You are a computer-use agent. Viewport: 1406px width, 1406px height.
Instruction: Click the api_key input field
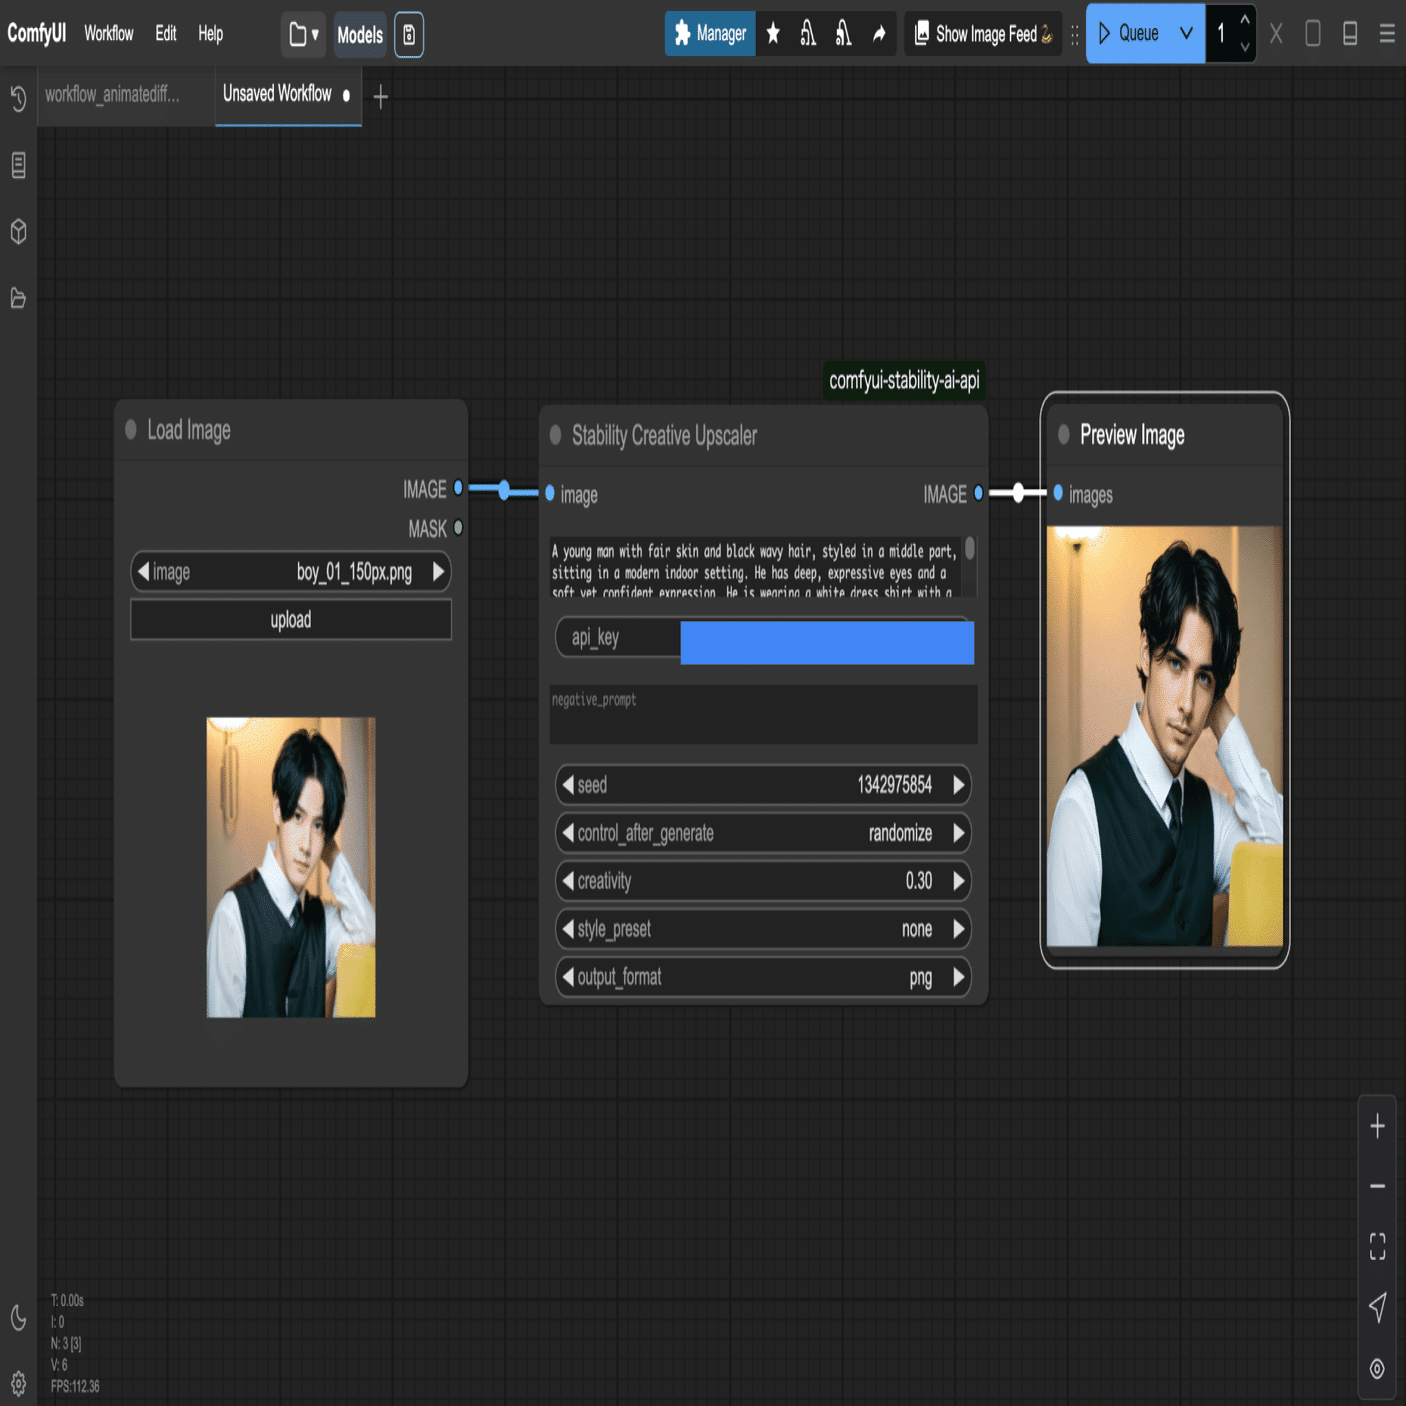[764, 639]
